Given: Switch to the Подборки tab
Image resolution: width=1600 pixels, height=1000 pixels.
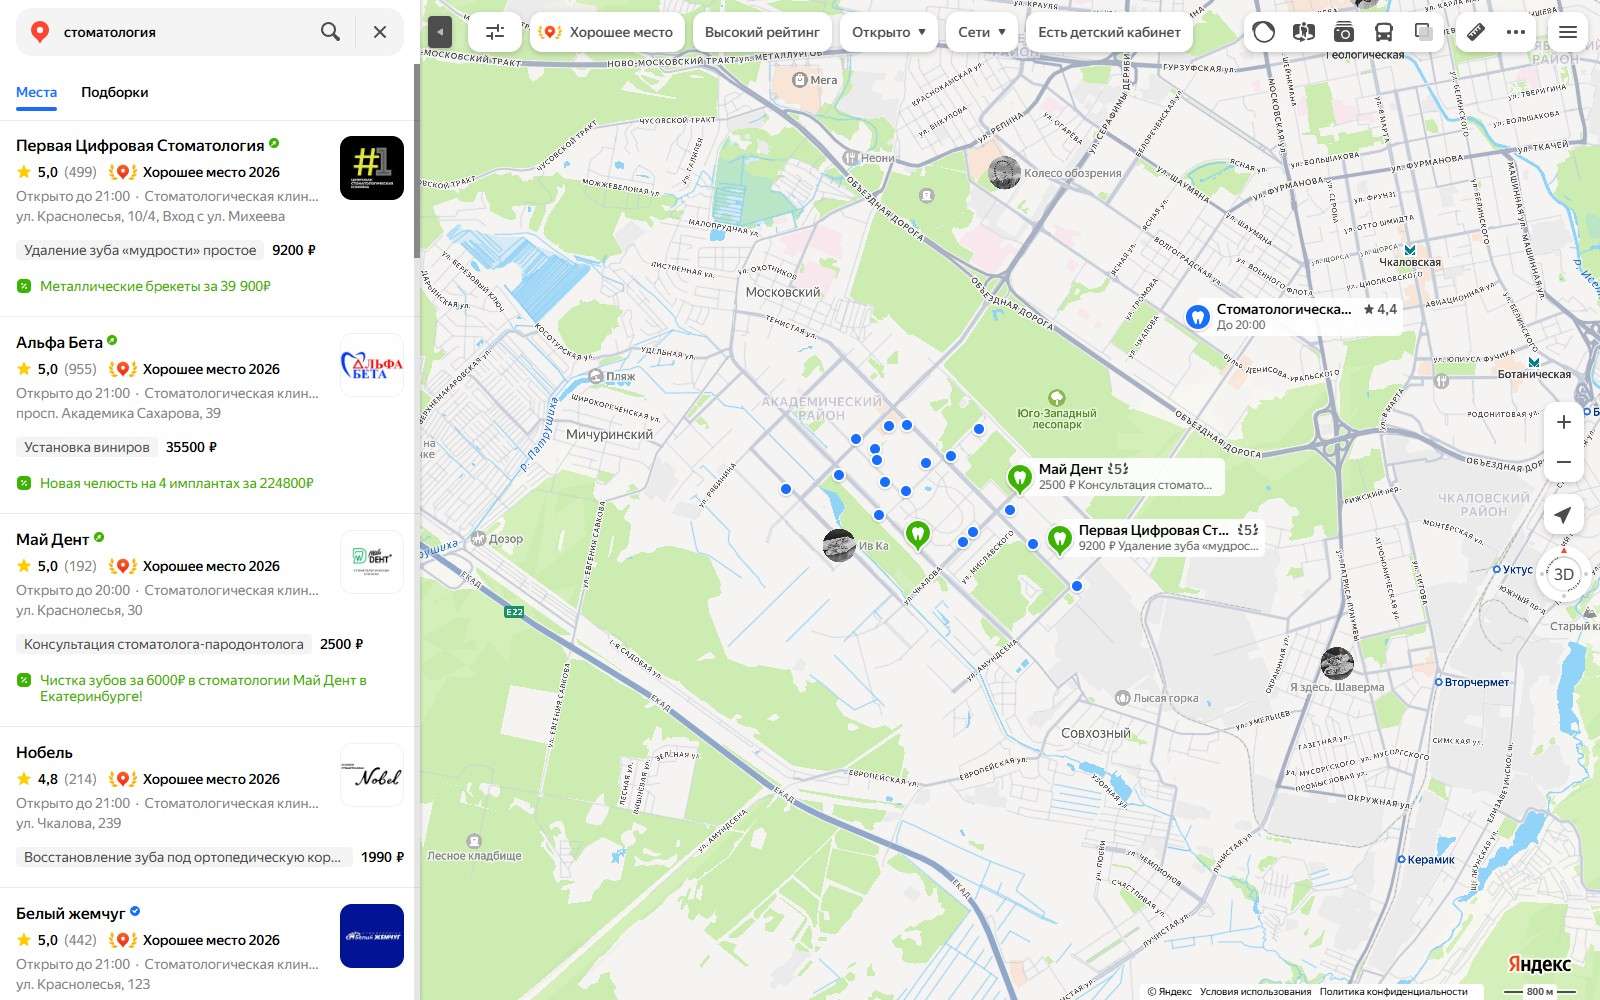Looking at the screenshot, I should pyautogui.click(x=115, y=92).
